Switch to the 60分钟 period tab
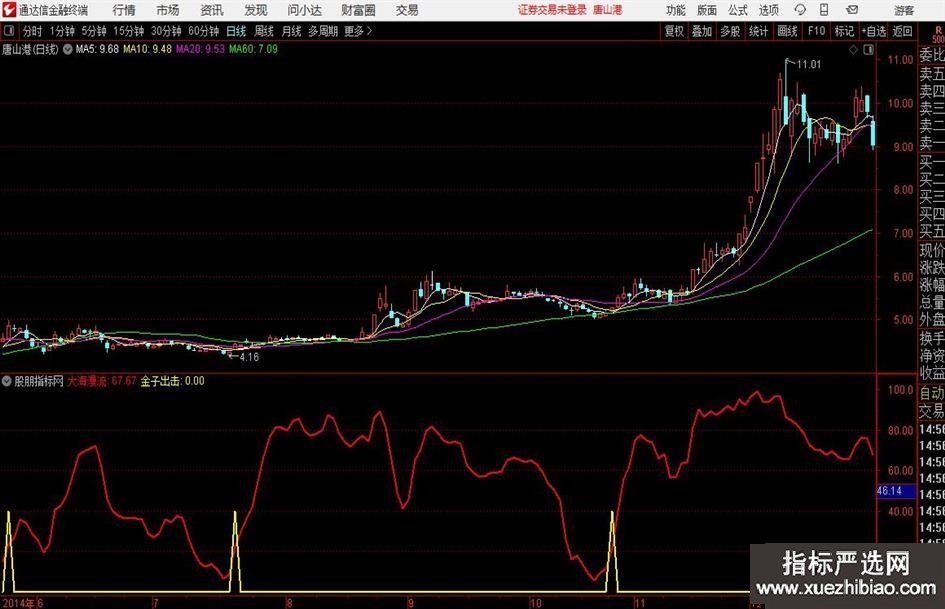 (203, 31)
